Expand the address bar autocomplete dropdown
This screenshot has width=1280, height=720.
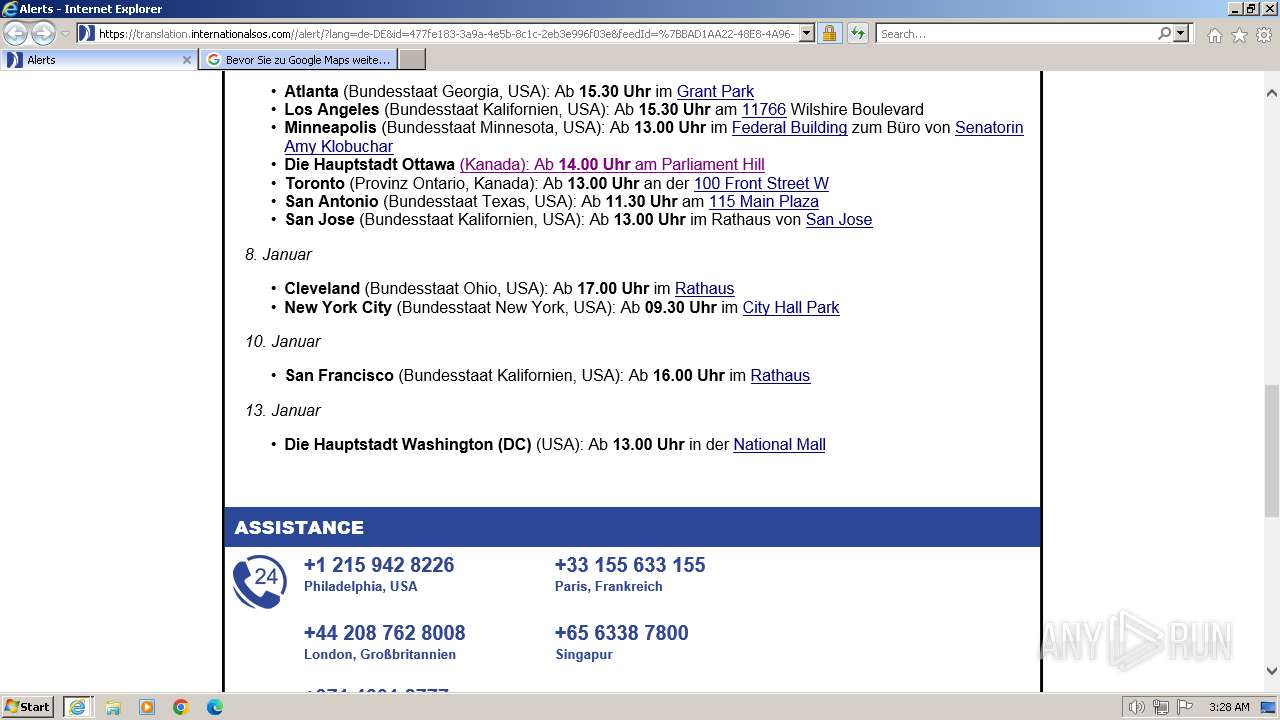click(x=807, y=33)
